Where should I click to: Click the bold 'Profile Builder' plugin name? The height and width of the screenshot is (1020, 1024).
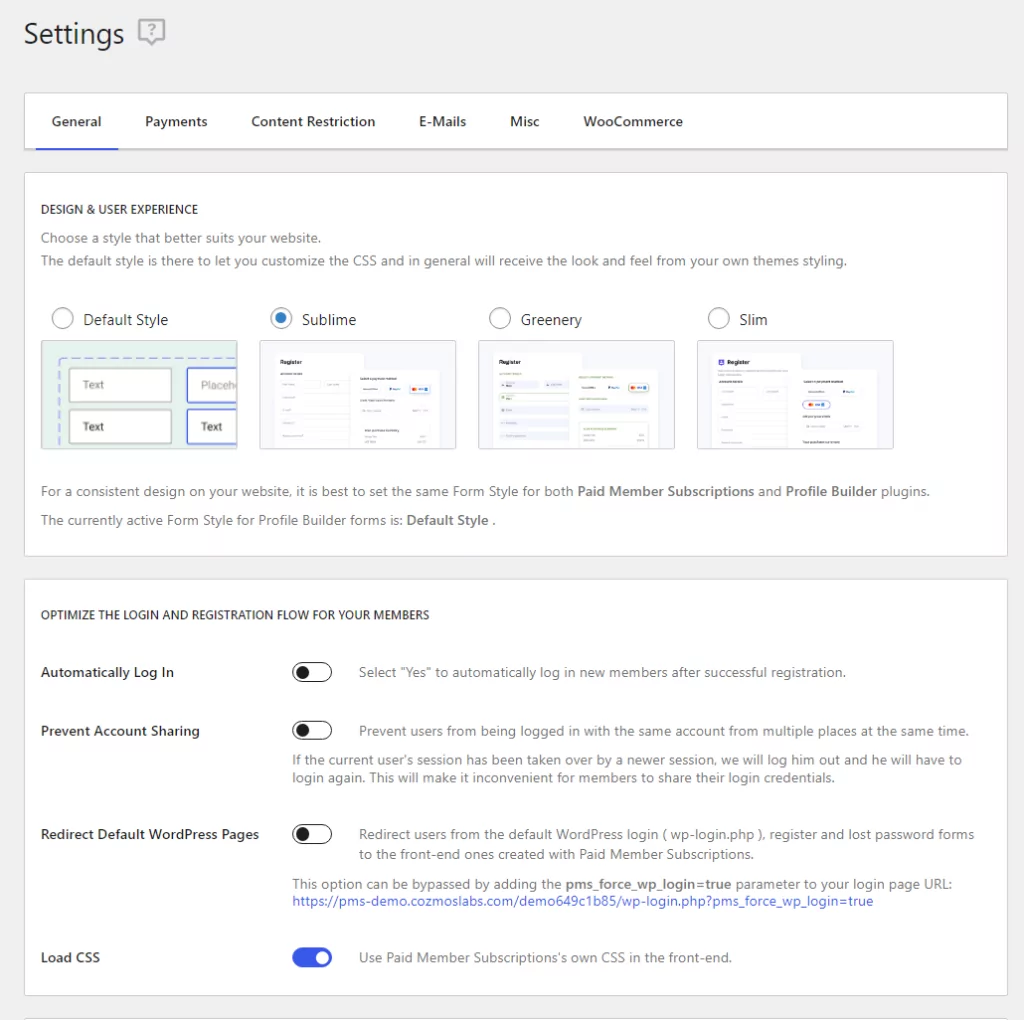click(x=831, y=491)
